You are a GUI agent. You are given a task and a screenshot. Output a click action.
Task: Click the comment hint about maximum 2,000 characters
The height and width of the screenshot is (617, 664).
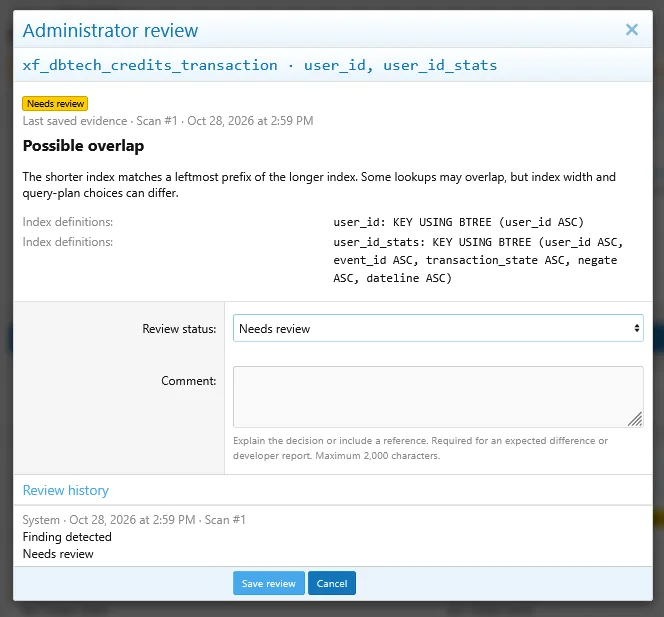tap(420, 448)
